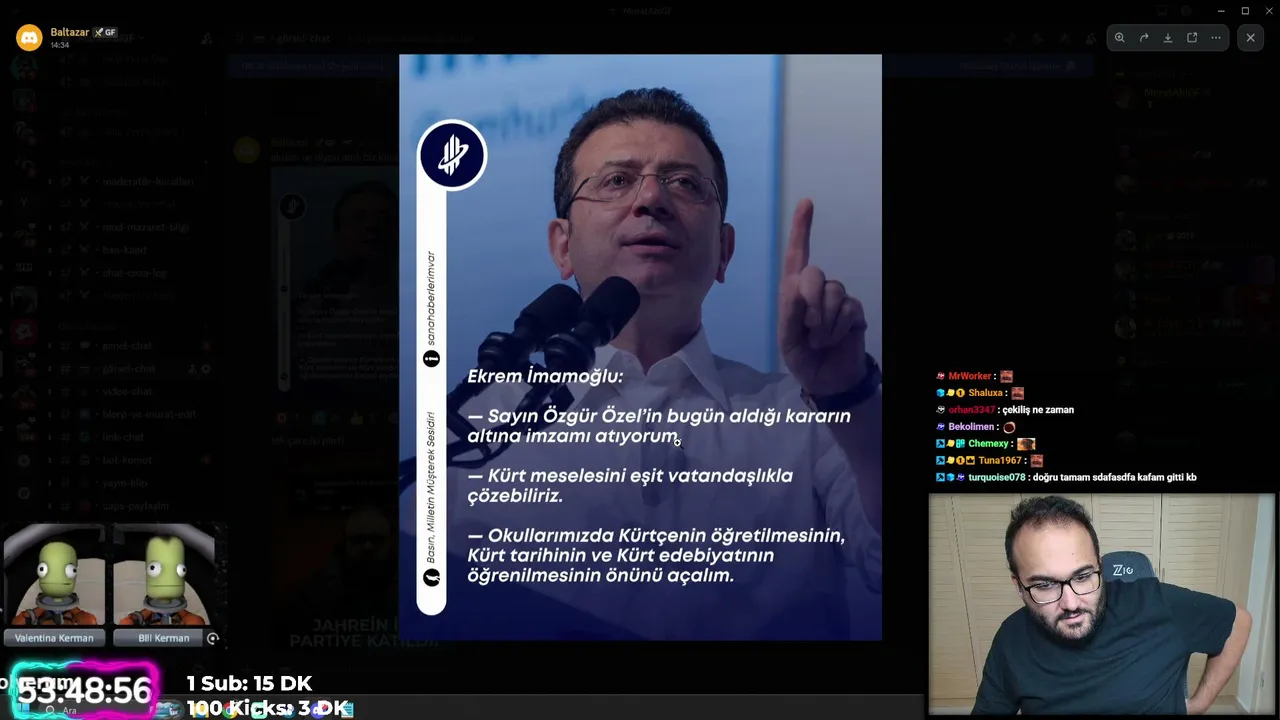Open the three-dots more options menu

pos(1216,38)
